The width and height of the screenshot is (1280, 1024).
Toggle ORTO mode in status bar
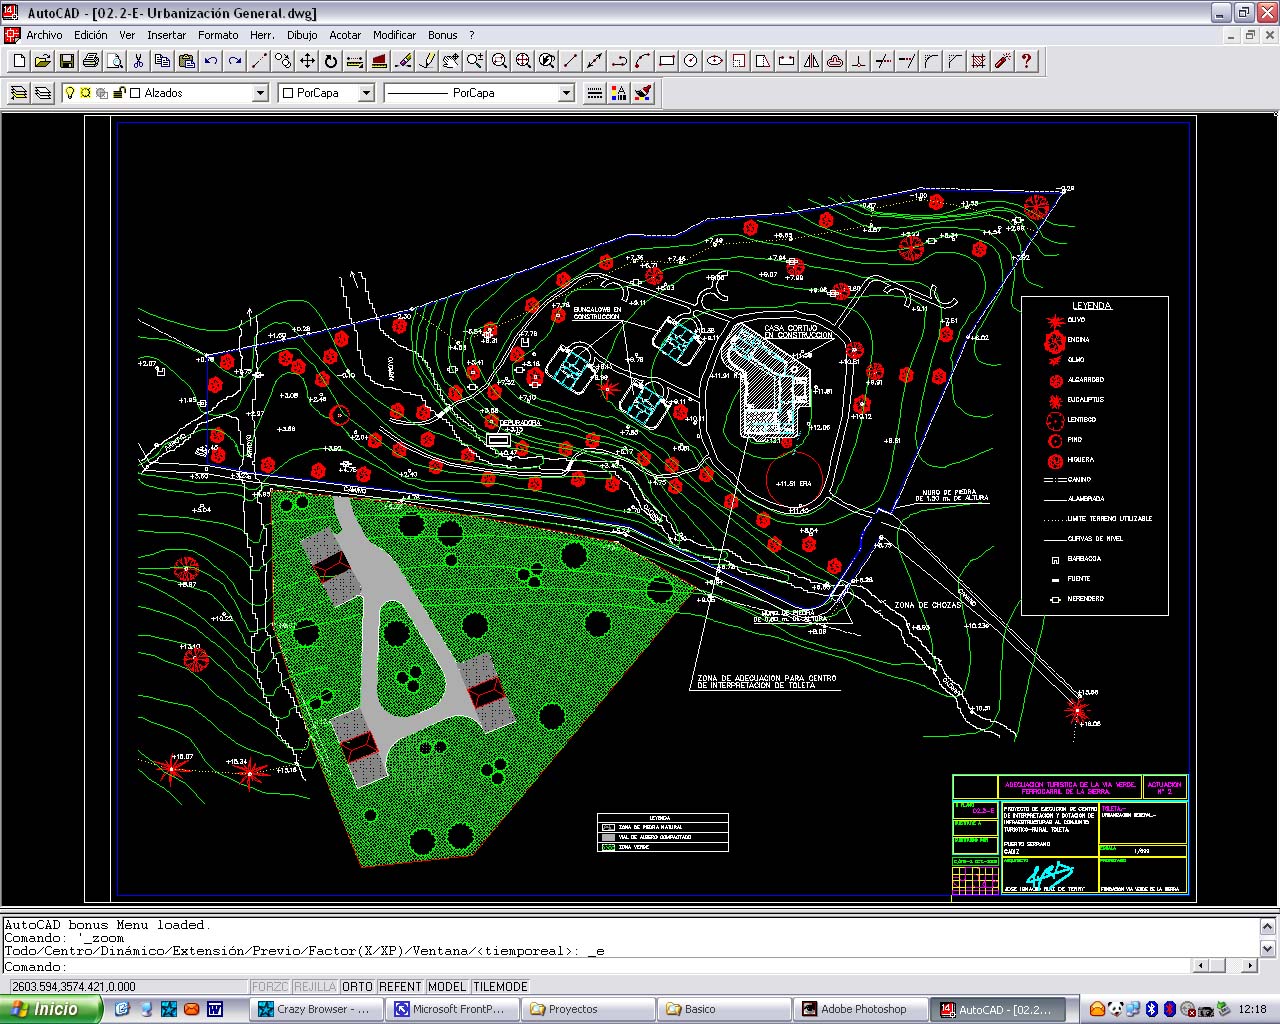pos(357,987)
